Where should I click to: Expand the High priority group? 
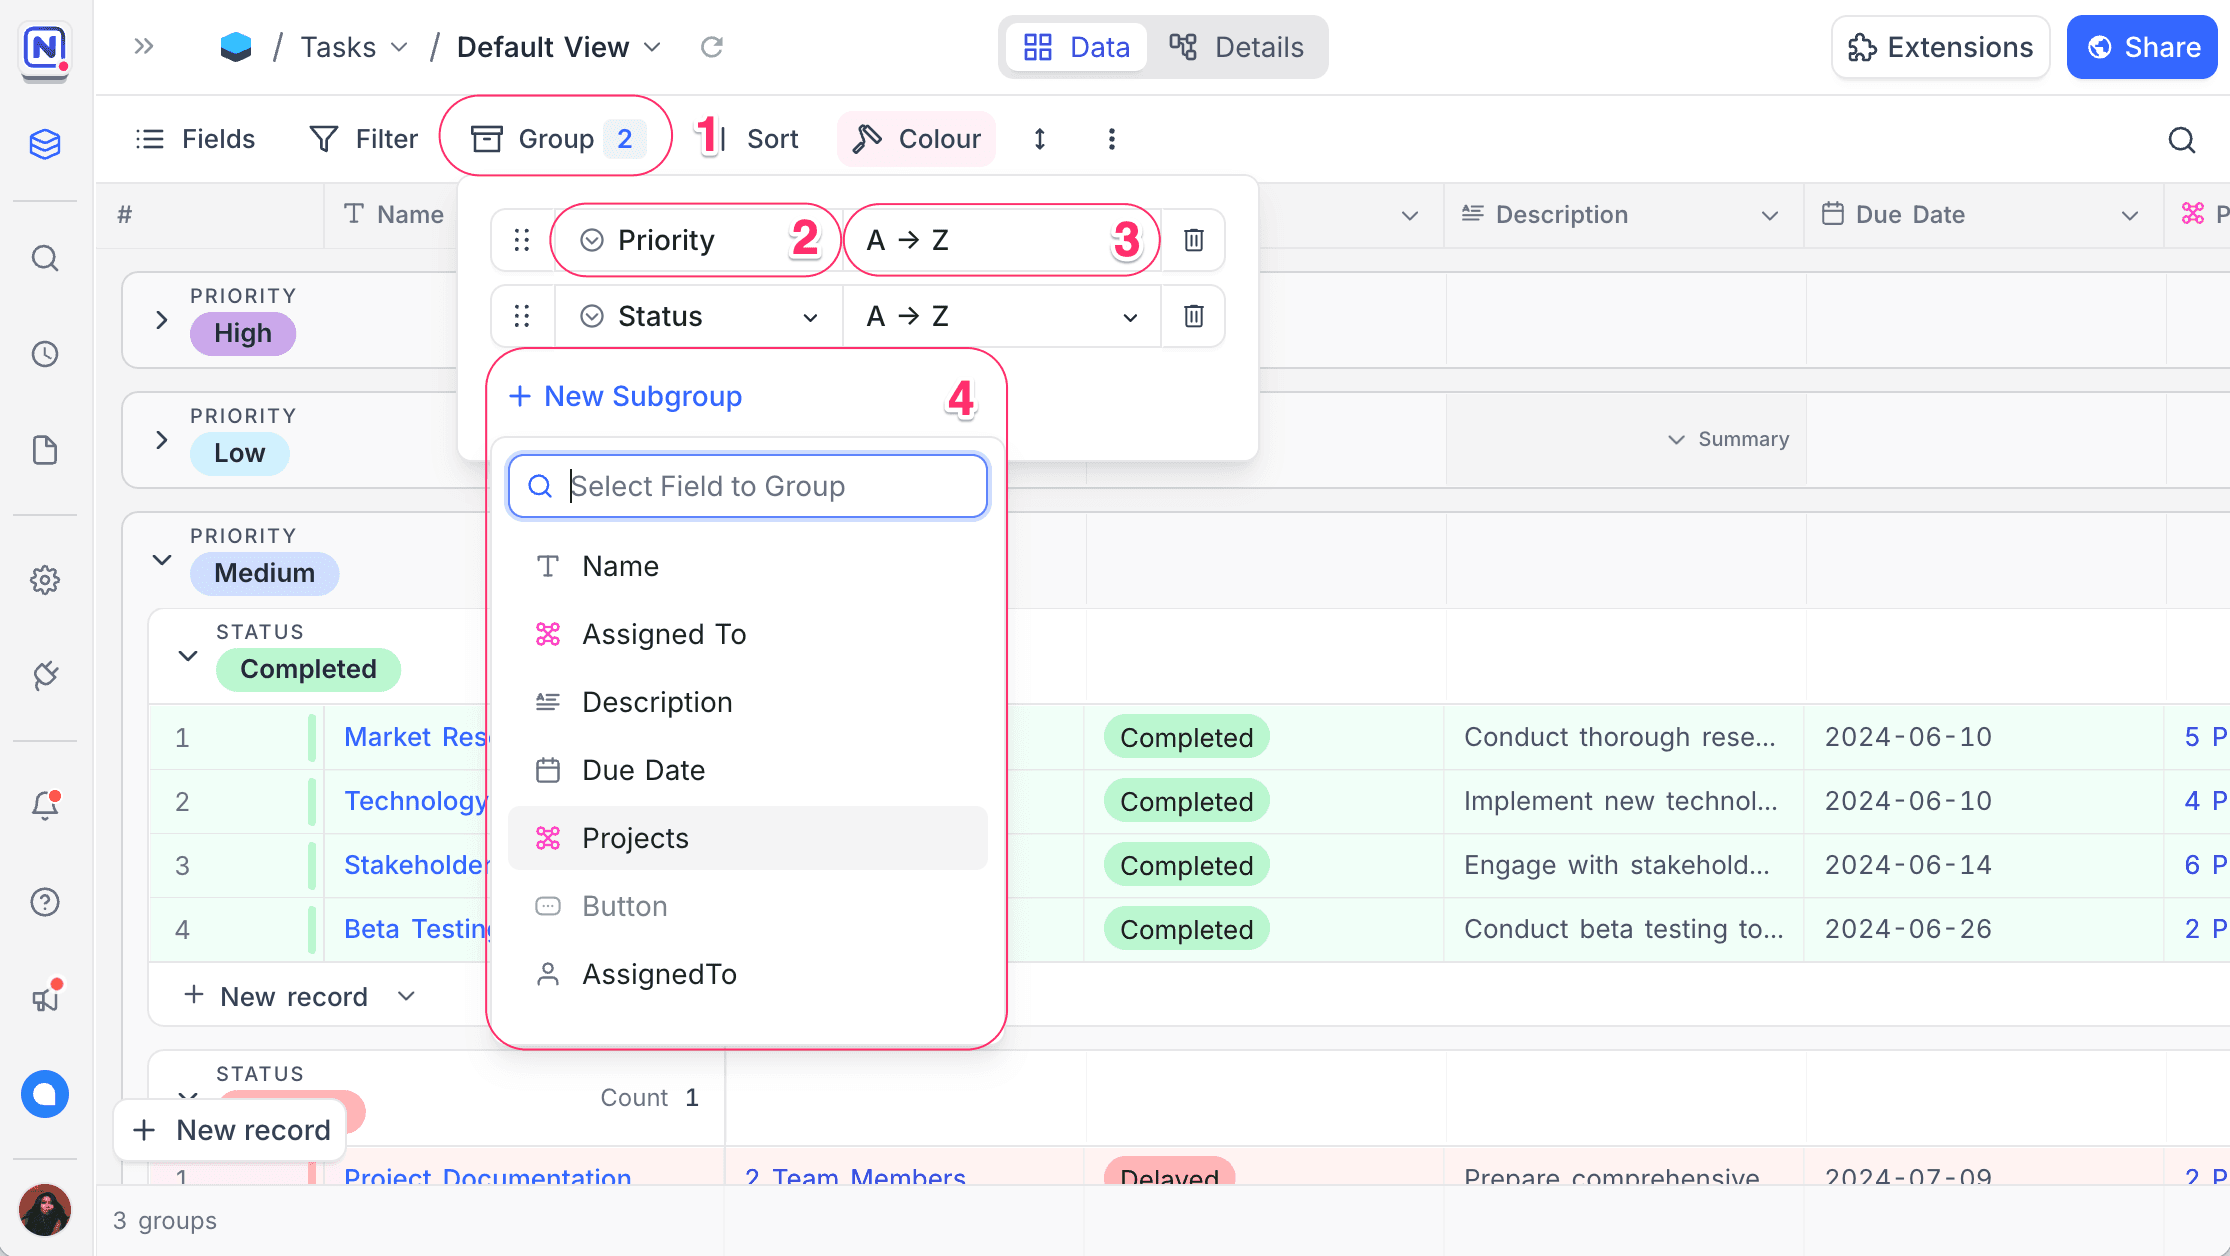click(x=162, y=320)
